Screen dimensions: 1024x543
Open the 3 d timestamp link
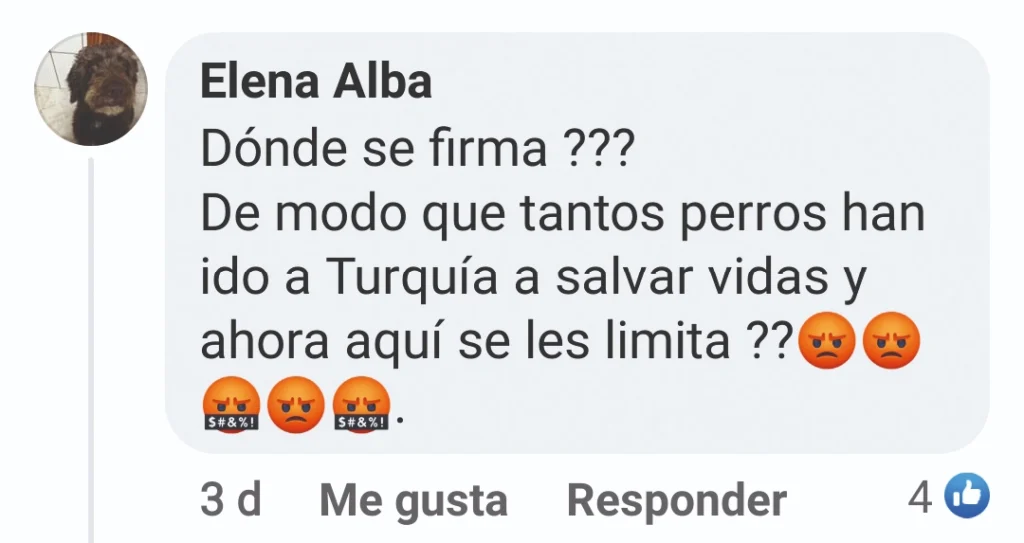[231, 499]
